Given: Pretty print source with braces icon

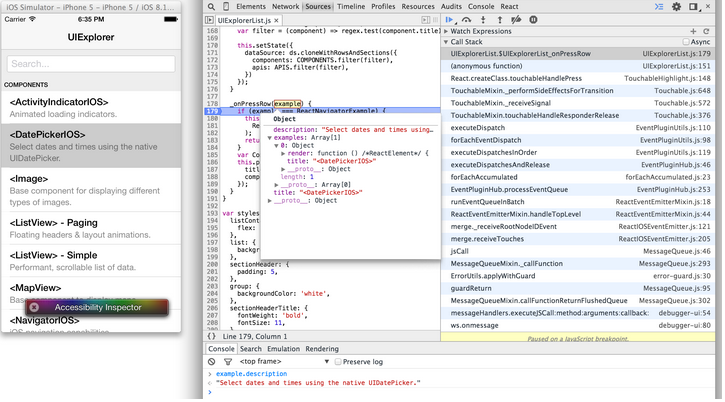Looking at the screenshot, I should click(x=213, y=338).
